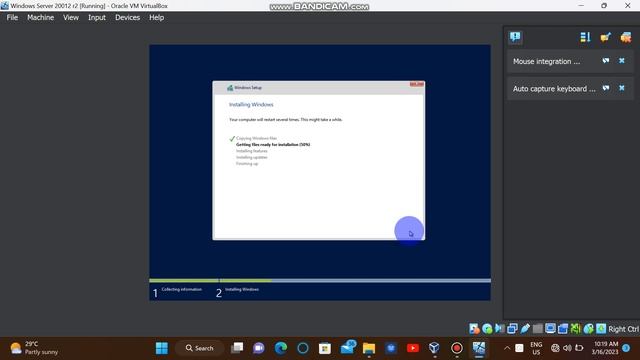Click the green processor features status icon

(576, 329)
